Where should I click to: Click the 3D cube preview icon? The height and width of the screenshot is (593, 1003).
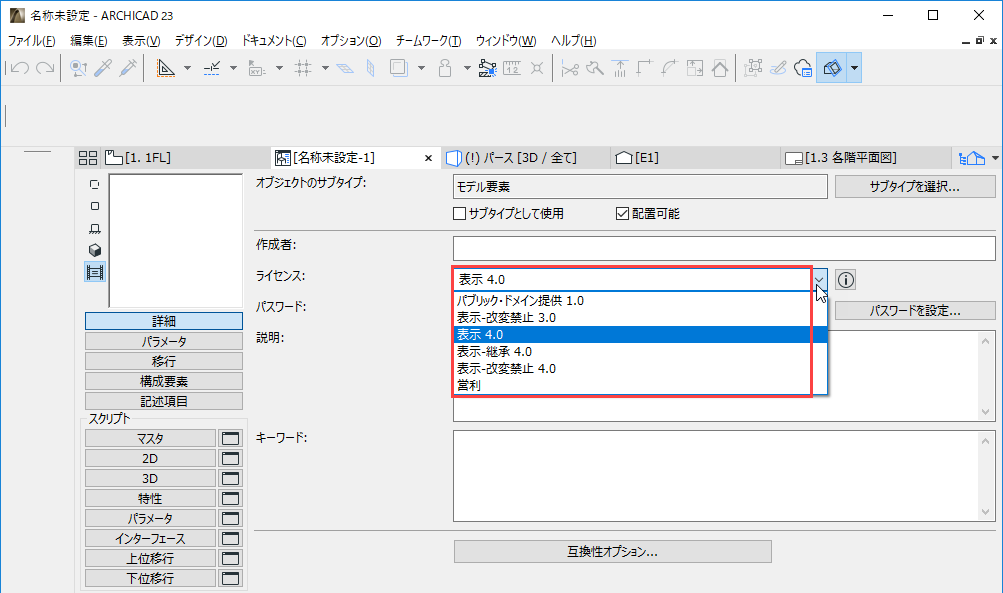coord(95,250)
